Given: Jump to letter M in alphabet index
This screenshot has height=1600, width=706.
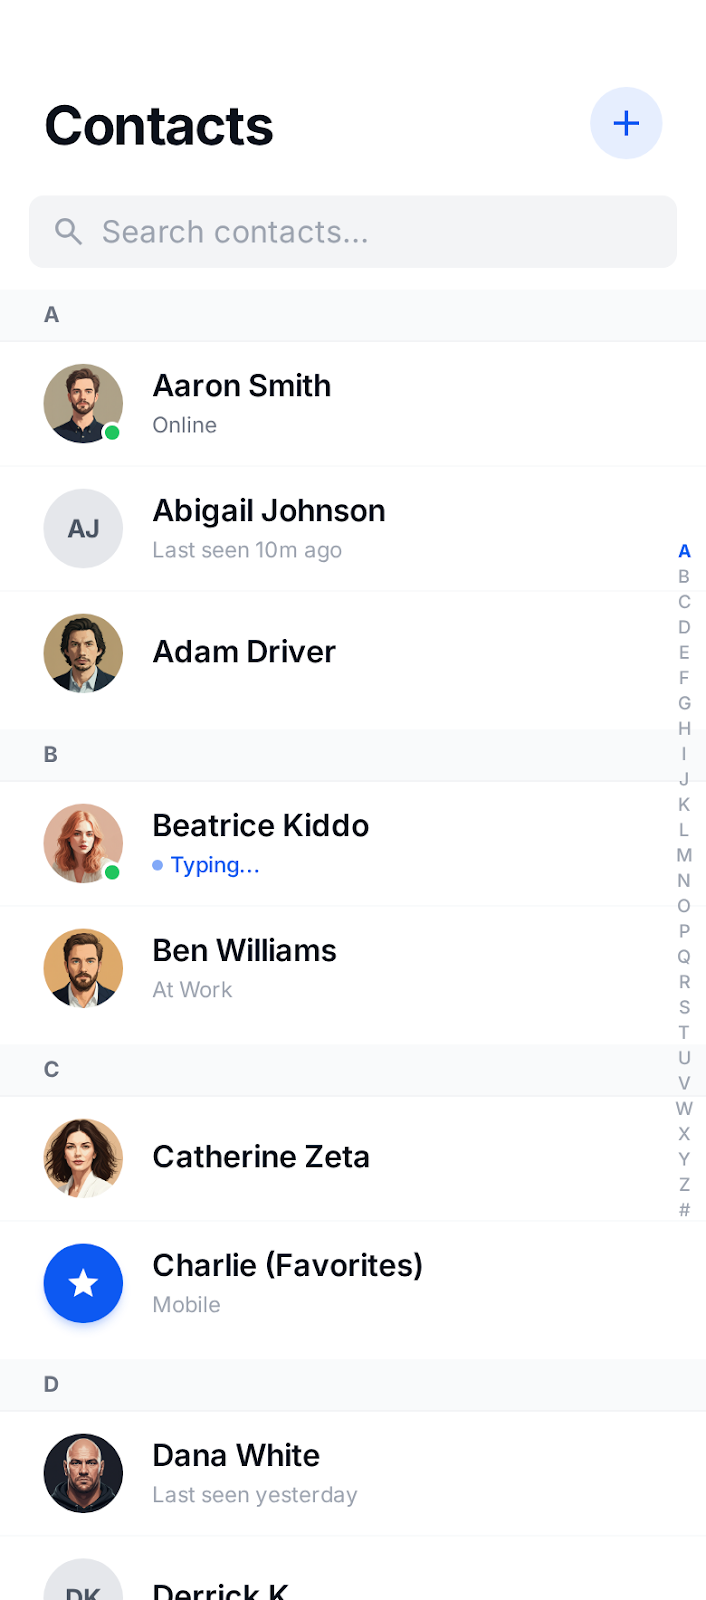Looking at the screenshot, I should [x=684, y=855].
